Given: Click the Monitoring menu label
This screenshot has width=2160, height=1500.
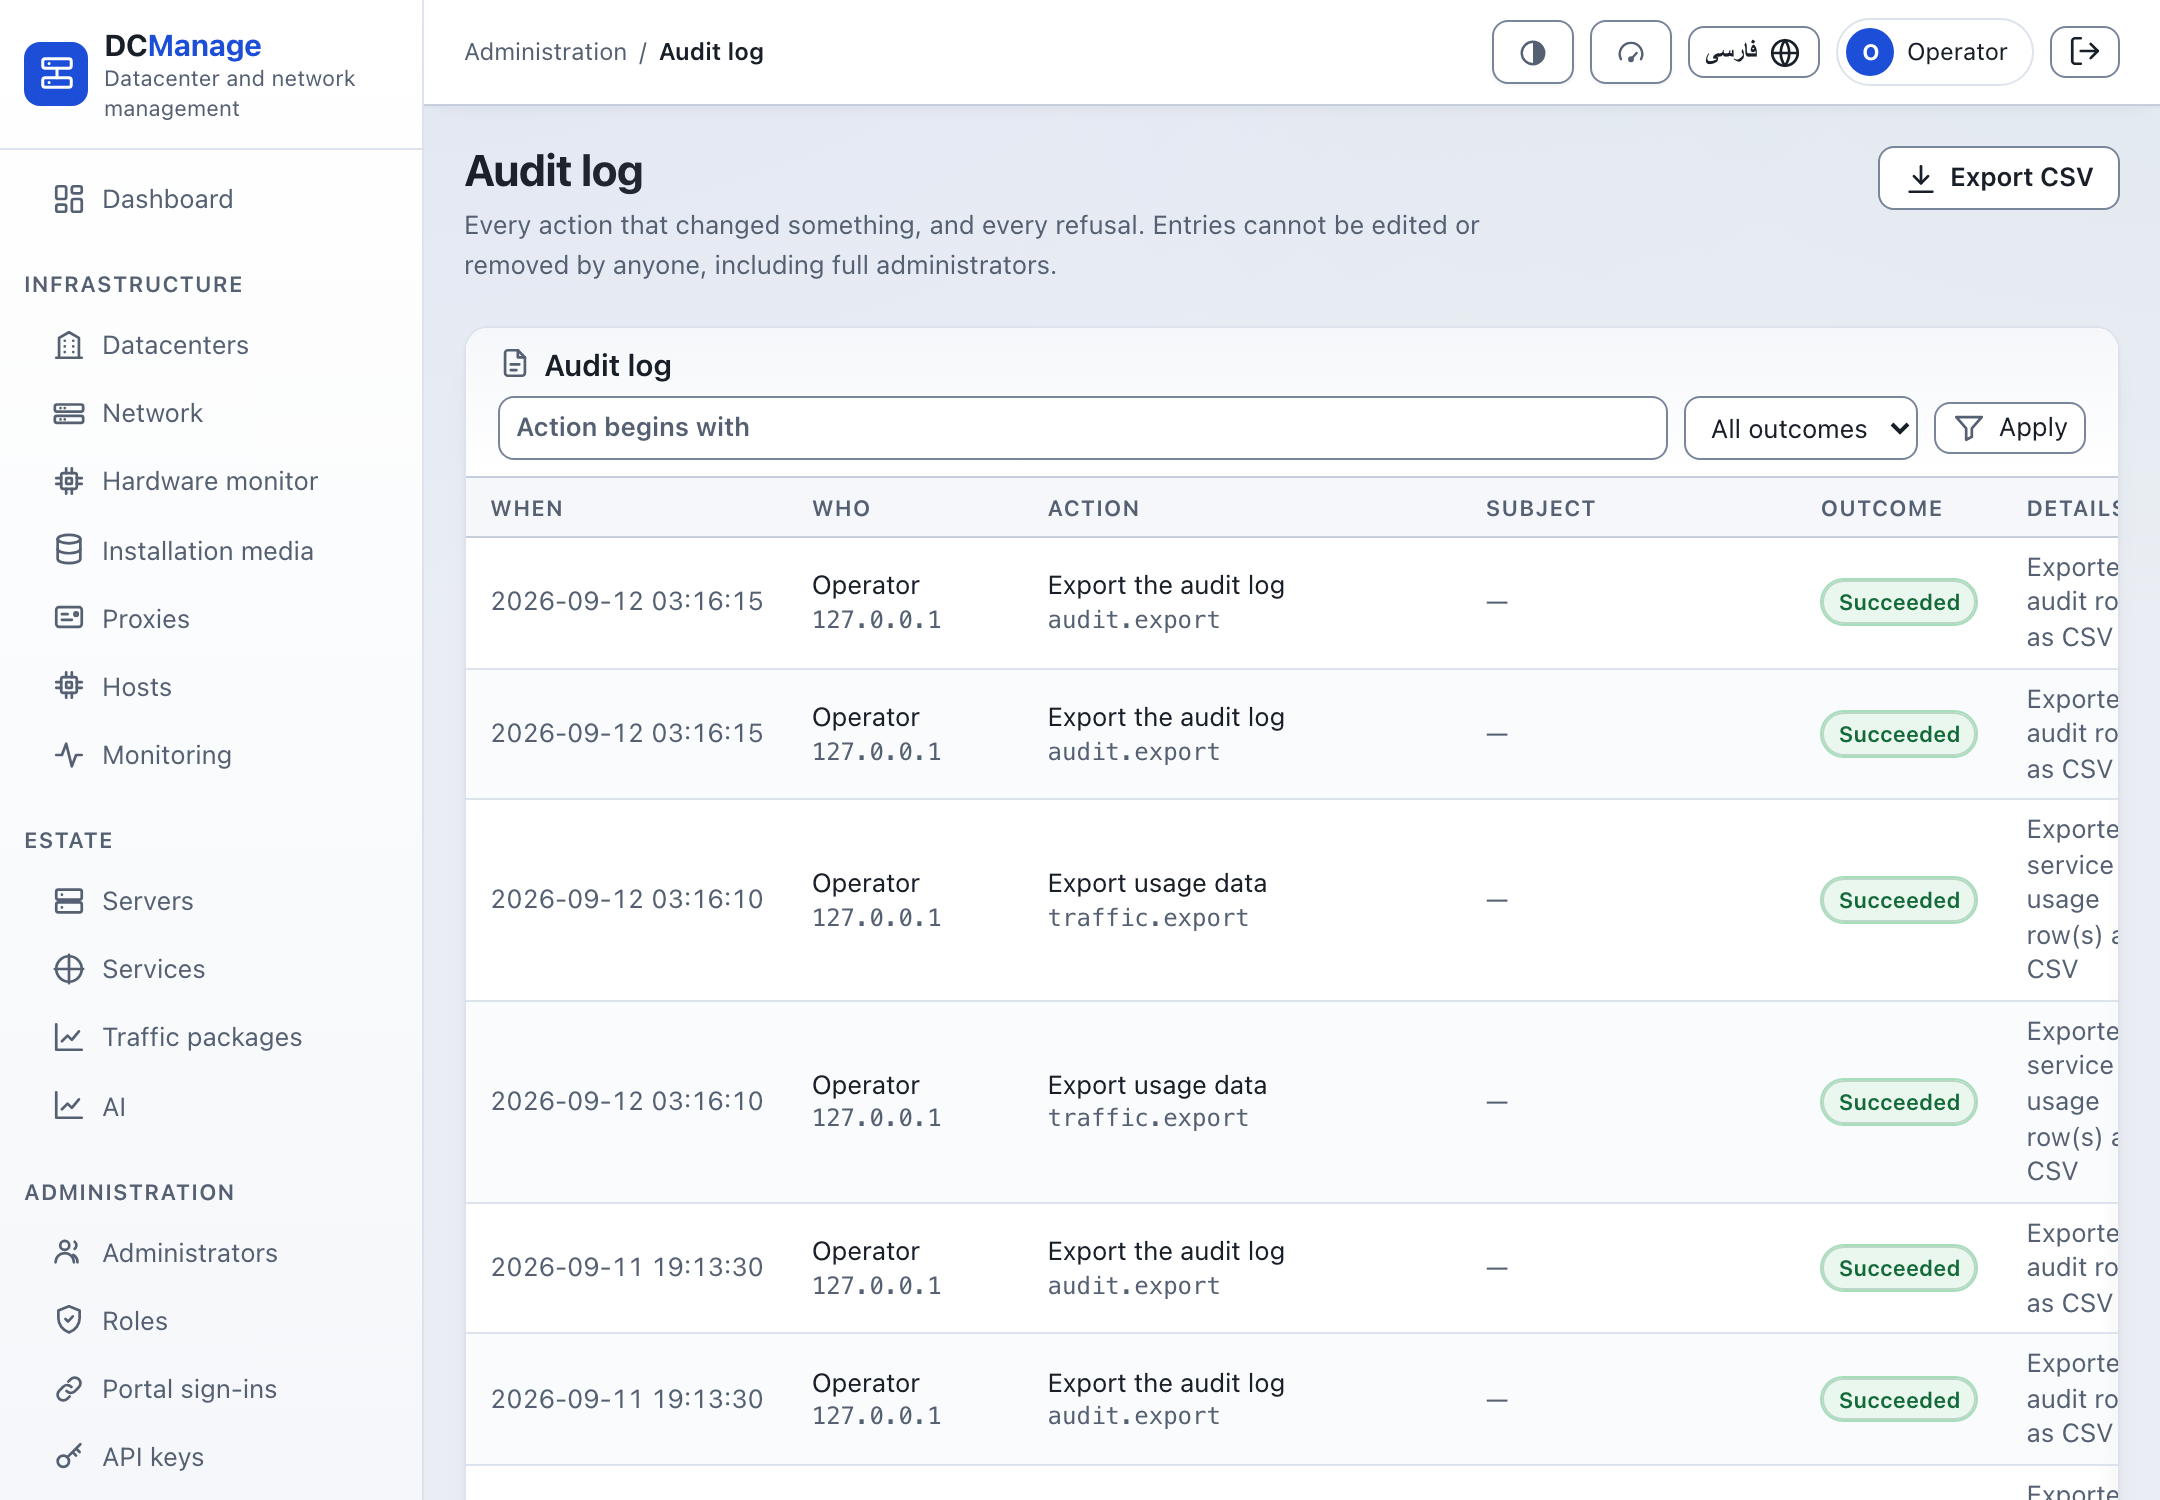Looking at the screenshot, I should pyautogui.click(x=167, y=755).
